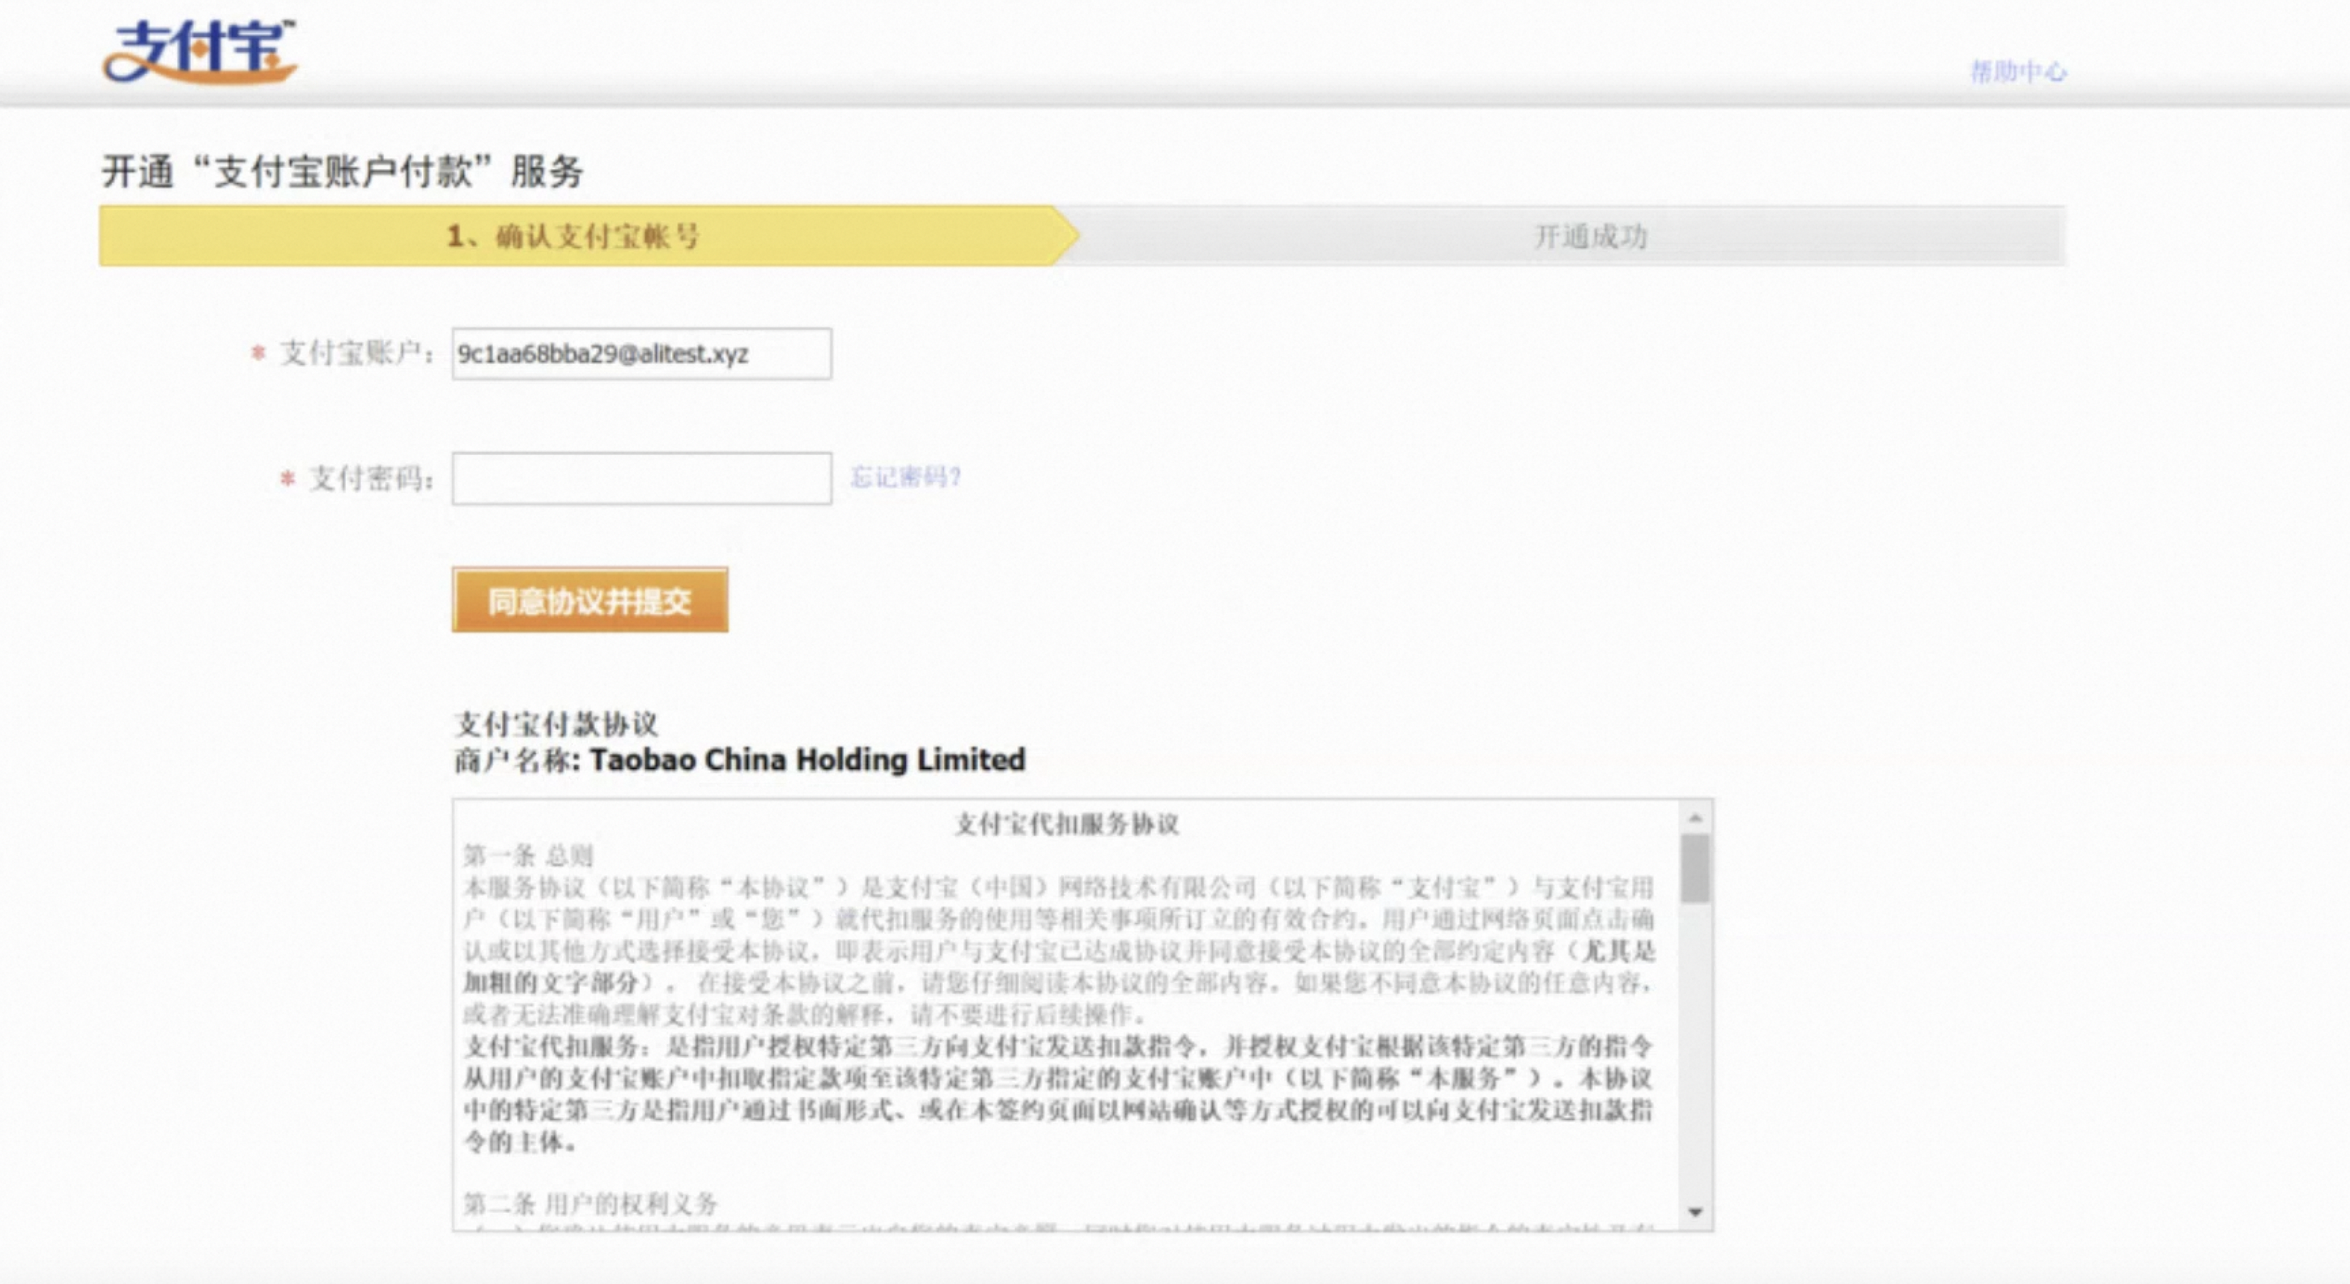2350x1284 pixels.
Task: Open the 忘记密码? forgot password link
Action: tap(905, 477)
